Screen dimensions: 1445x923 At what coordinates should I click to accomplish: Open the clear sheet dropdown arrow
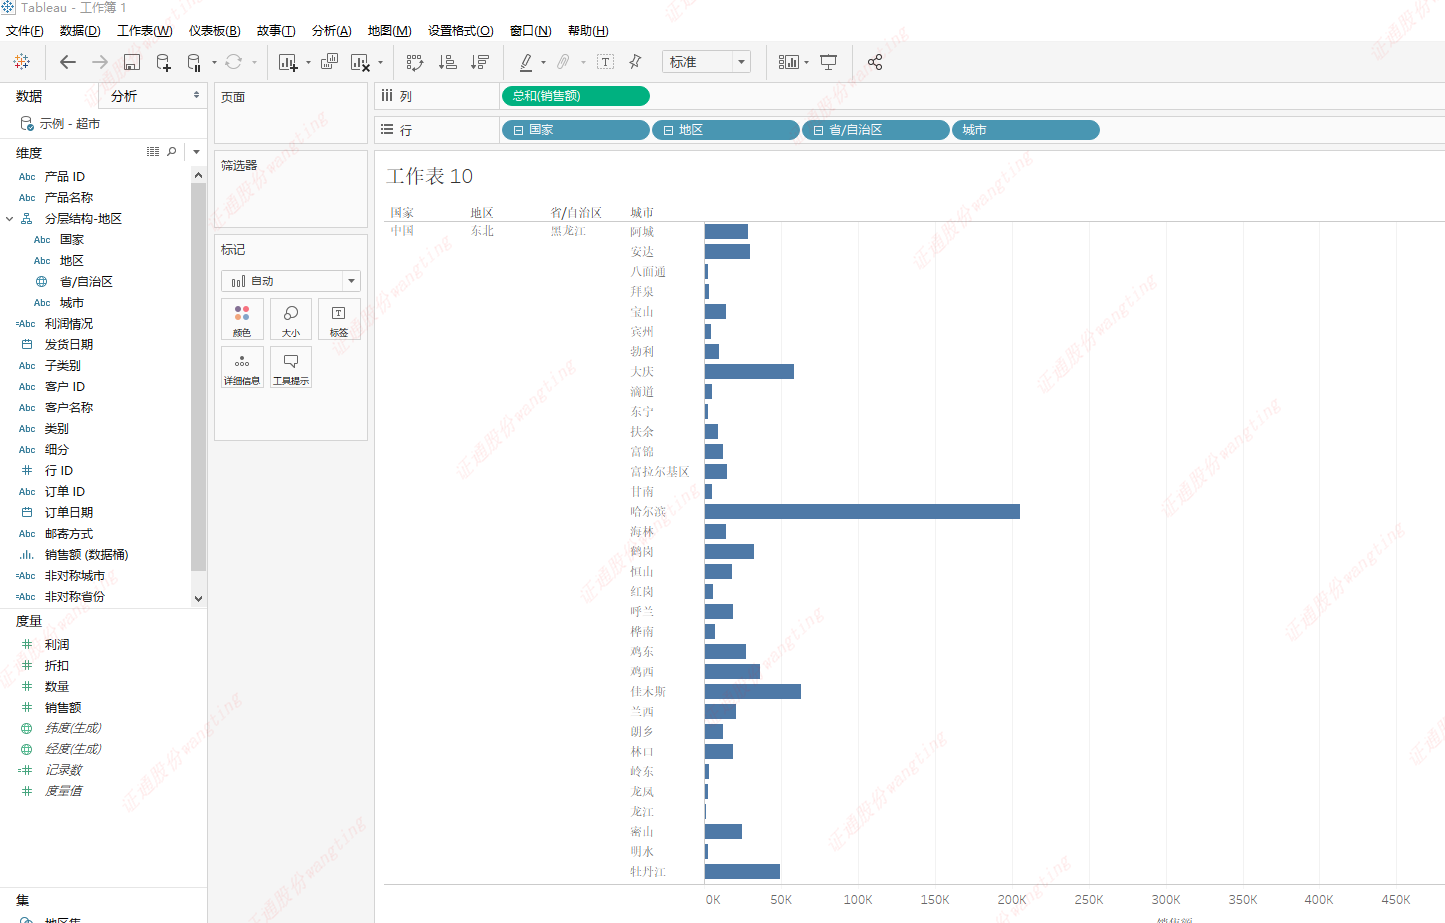tap(381, 63)
